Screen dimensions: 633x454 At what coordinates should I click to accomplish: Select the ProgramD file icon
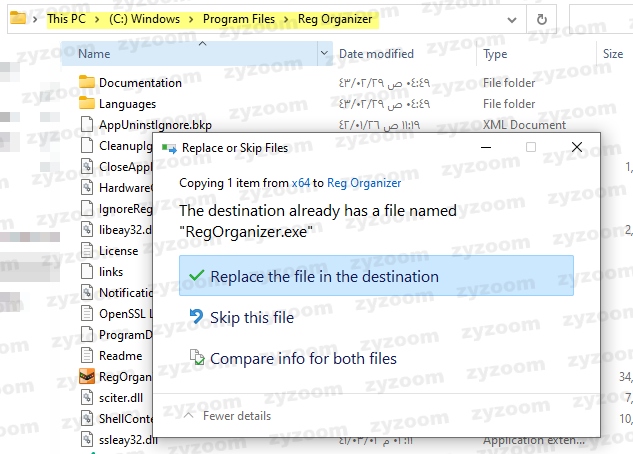tap(87, 334)
